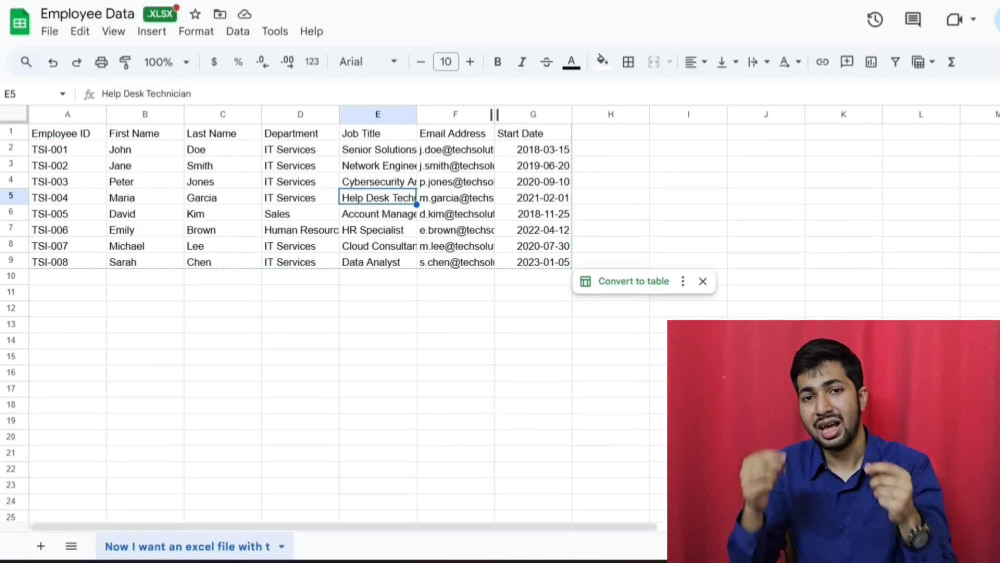This screenshot has height=563, width=1000.
Task: Click the Sheets home logo
Action: tap(20, 21)
